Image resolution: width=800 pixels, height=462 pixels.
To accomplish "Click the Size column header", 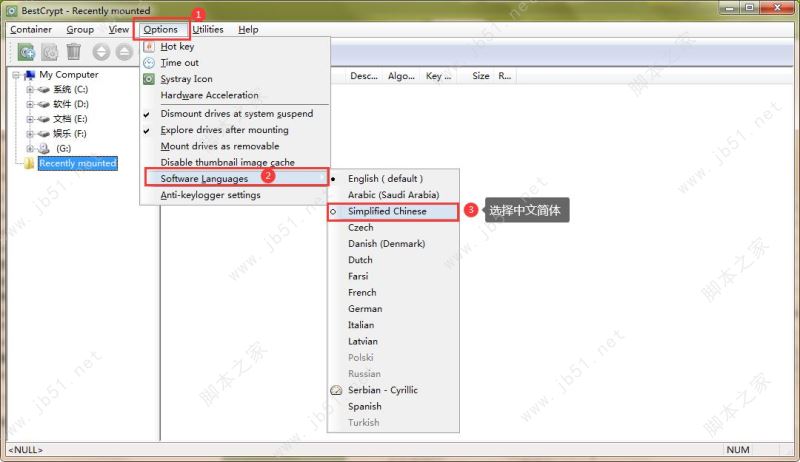I will 481,76.
